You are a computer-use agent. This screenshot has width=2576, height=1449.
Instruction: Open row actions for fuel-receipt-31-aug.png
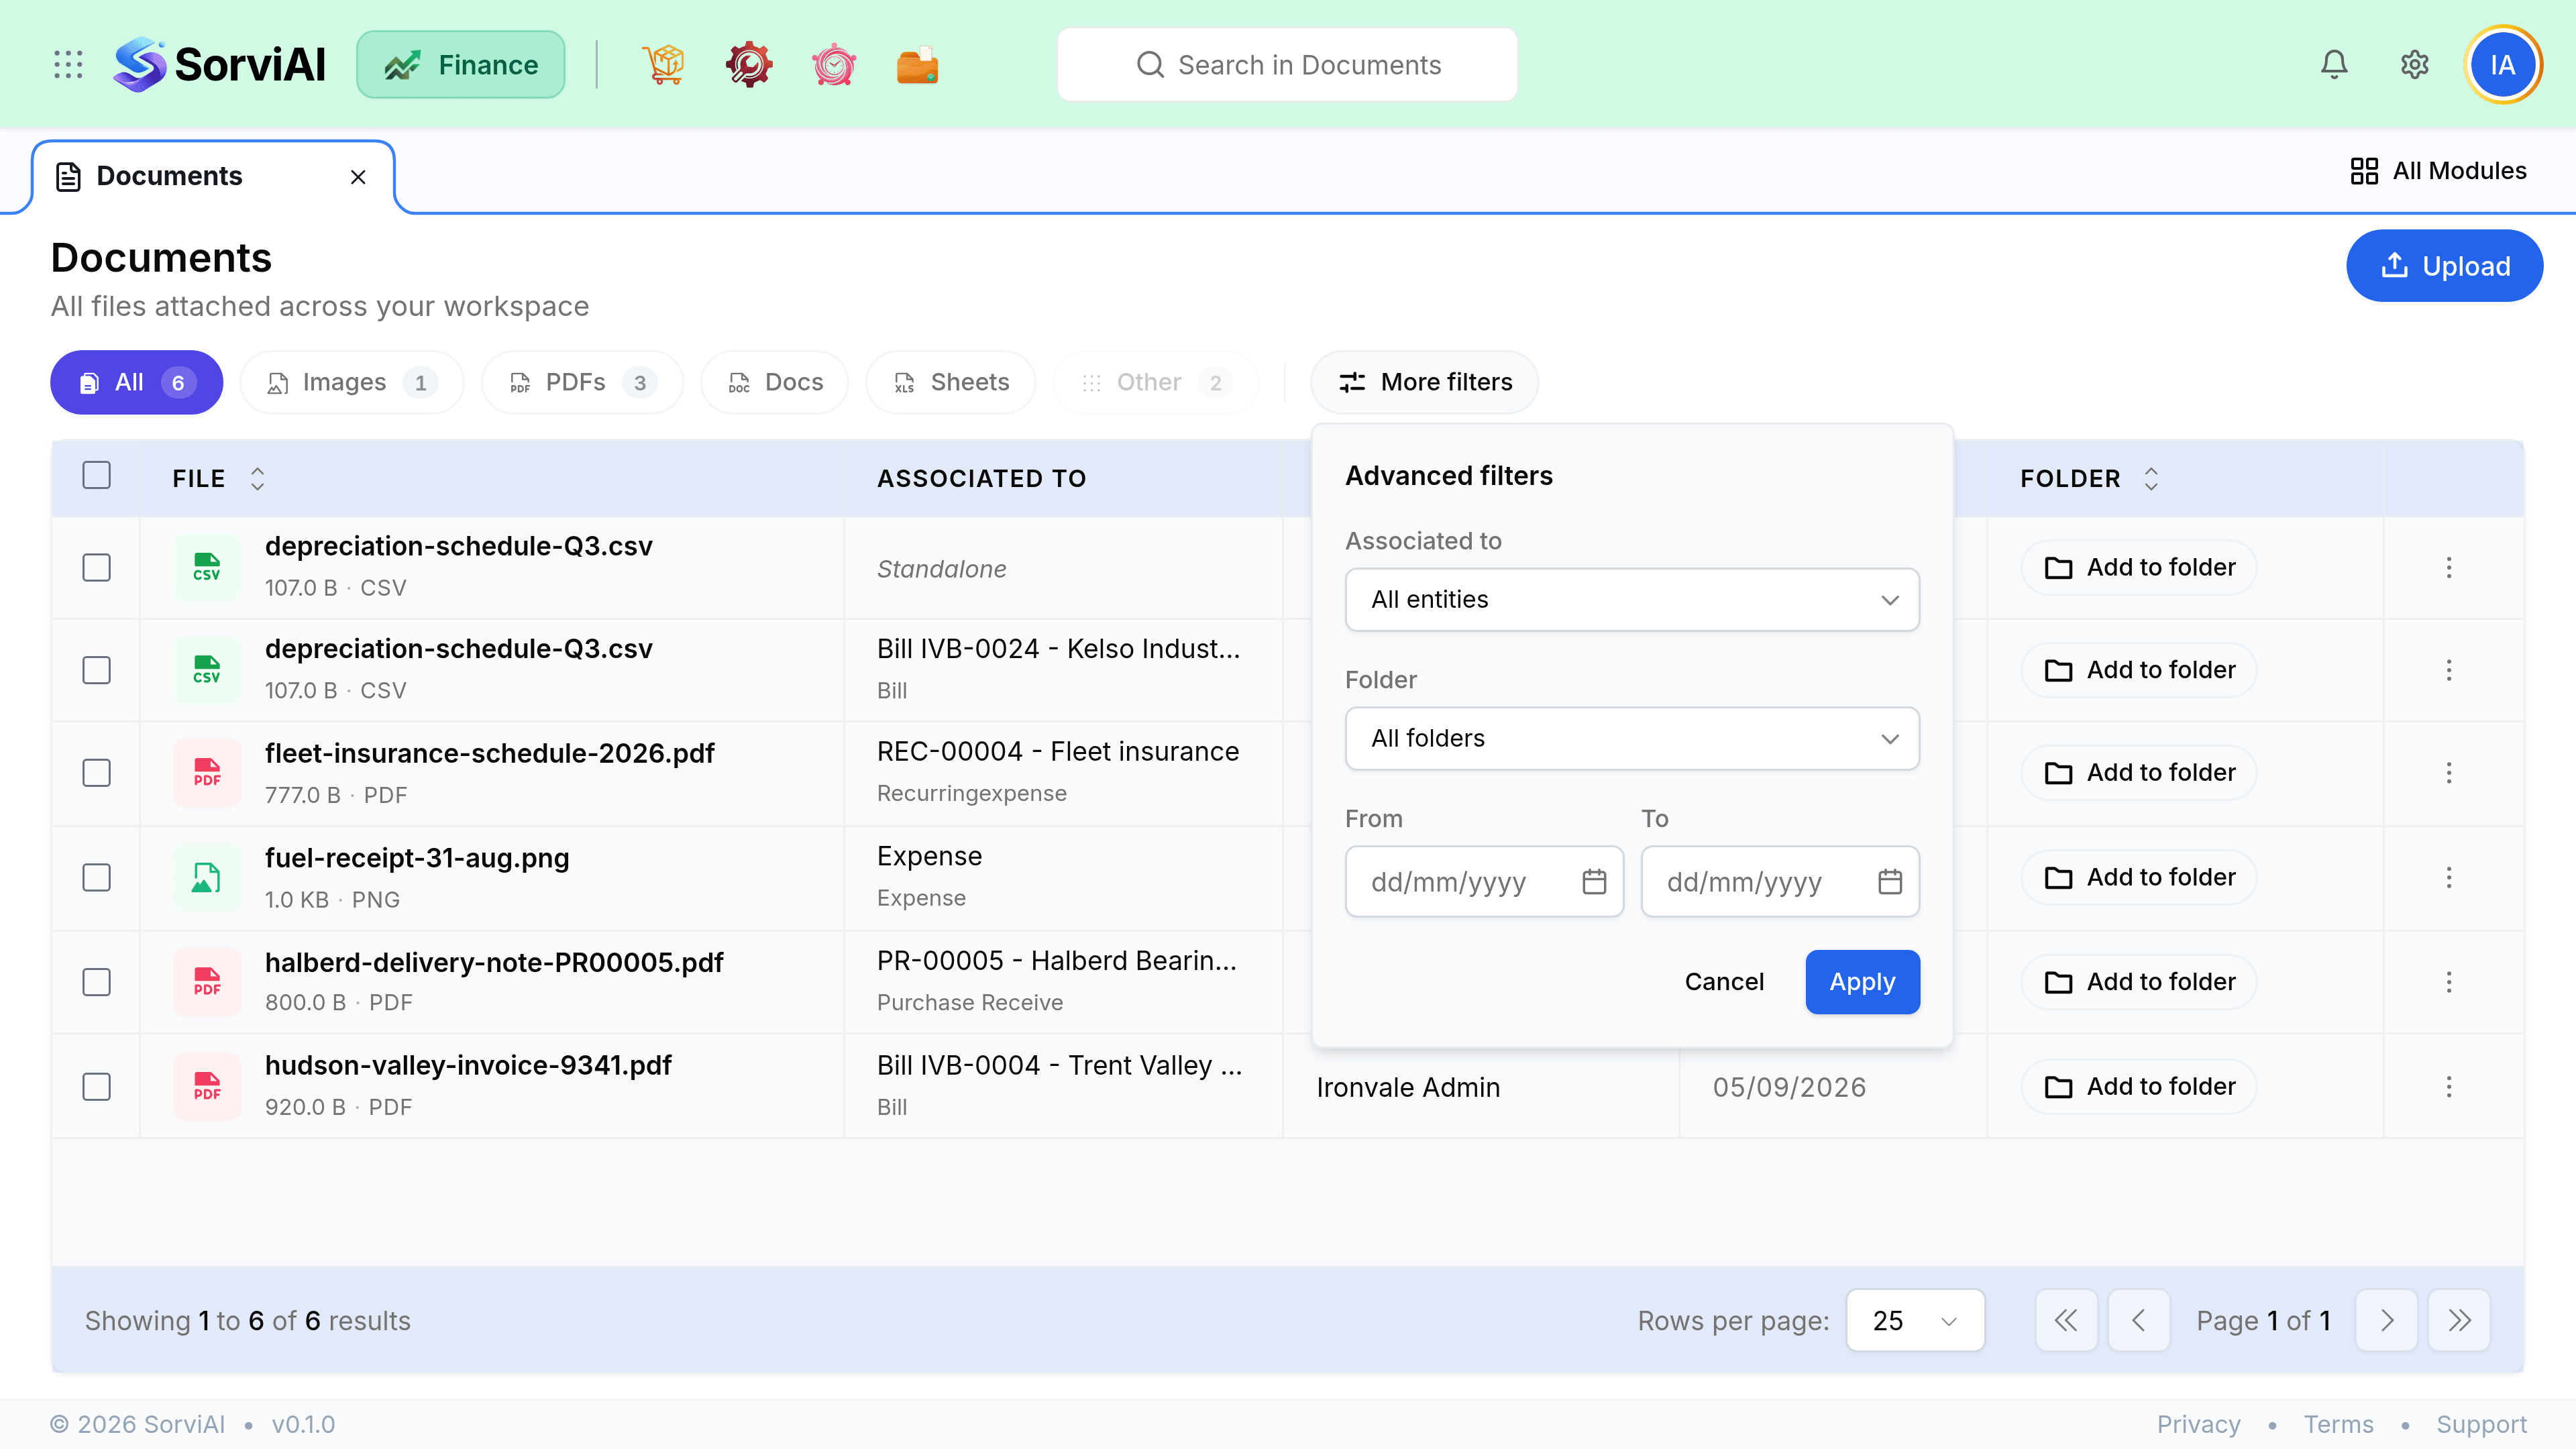click(x=2449, y=878)
